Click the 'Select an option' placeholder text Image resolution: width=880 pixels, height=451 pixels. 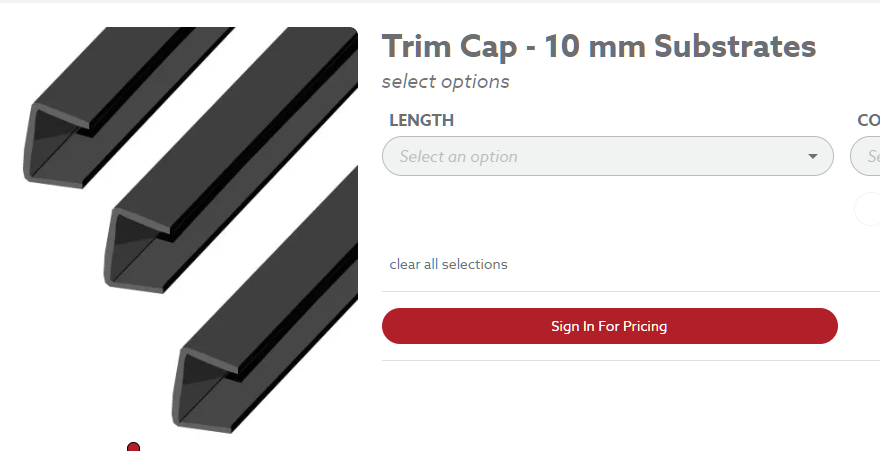pos(459,157)
